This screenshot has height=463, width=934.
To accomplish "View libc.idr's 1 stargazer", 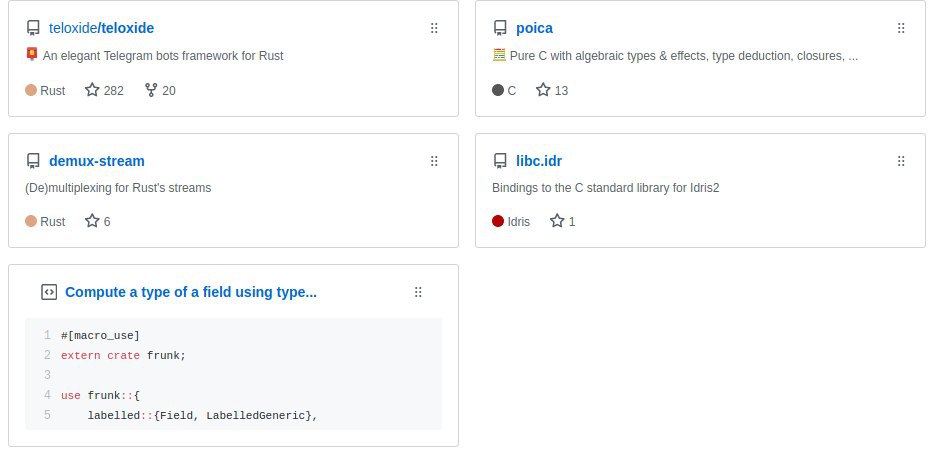I will pyautogui.click(x=563, y=221).
